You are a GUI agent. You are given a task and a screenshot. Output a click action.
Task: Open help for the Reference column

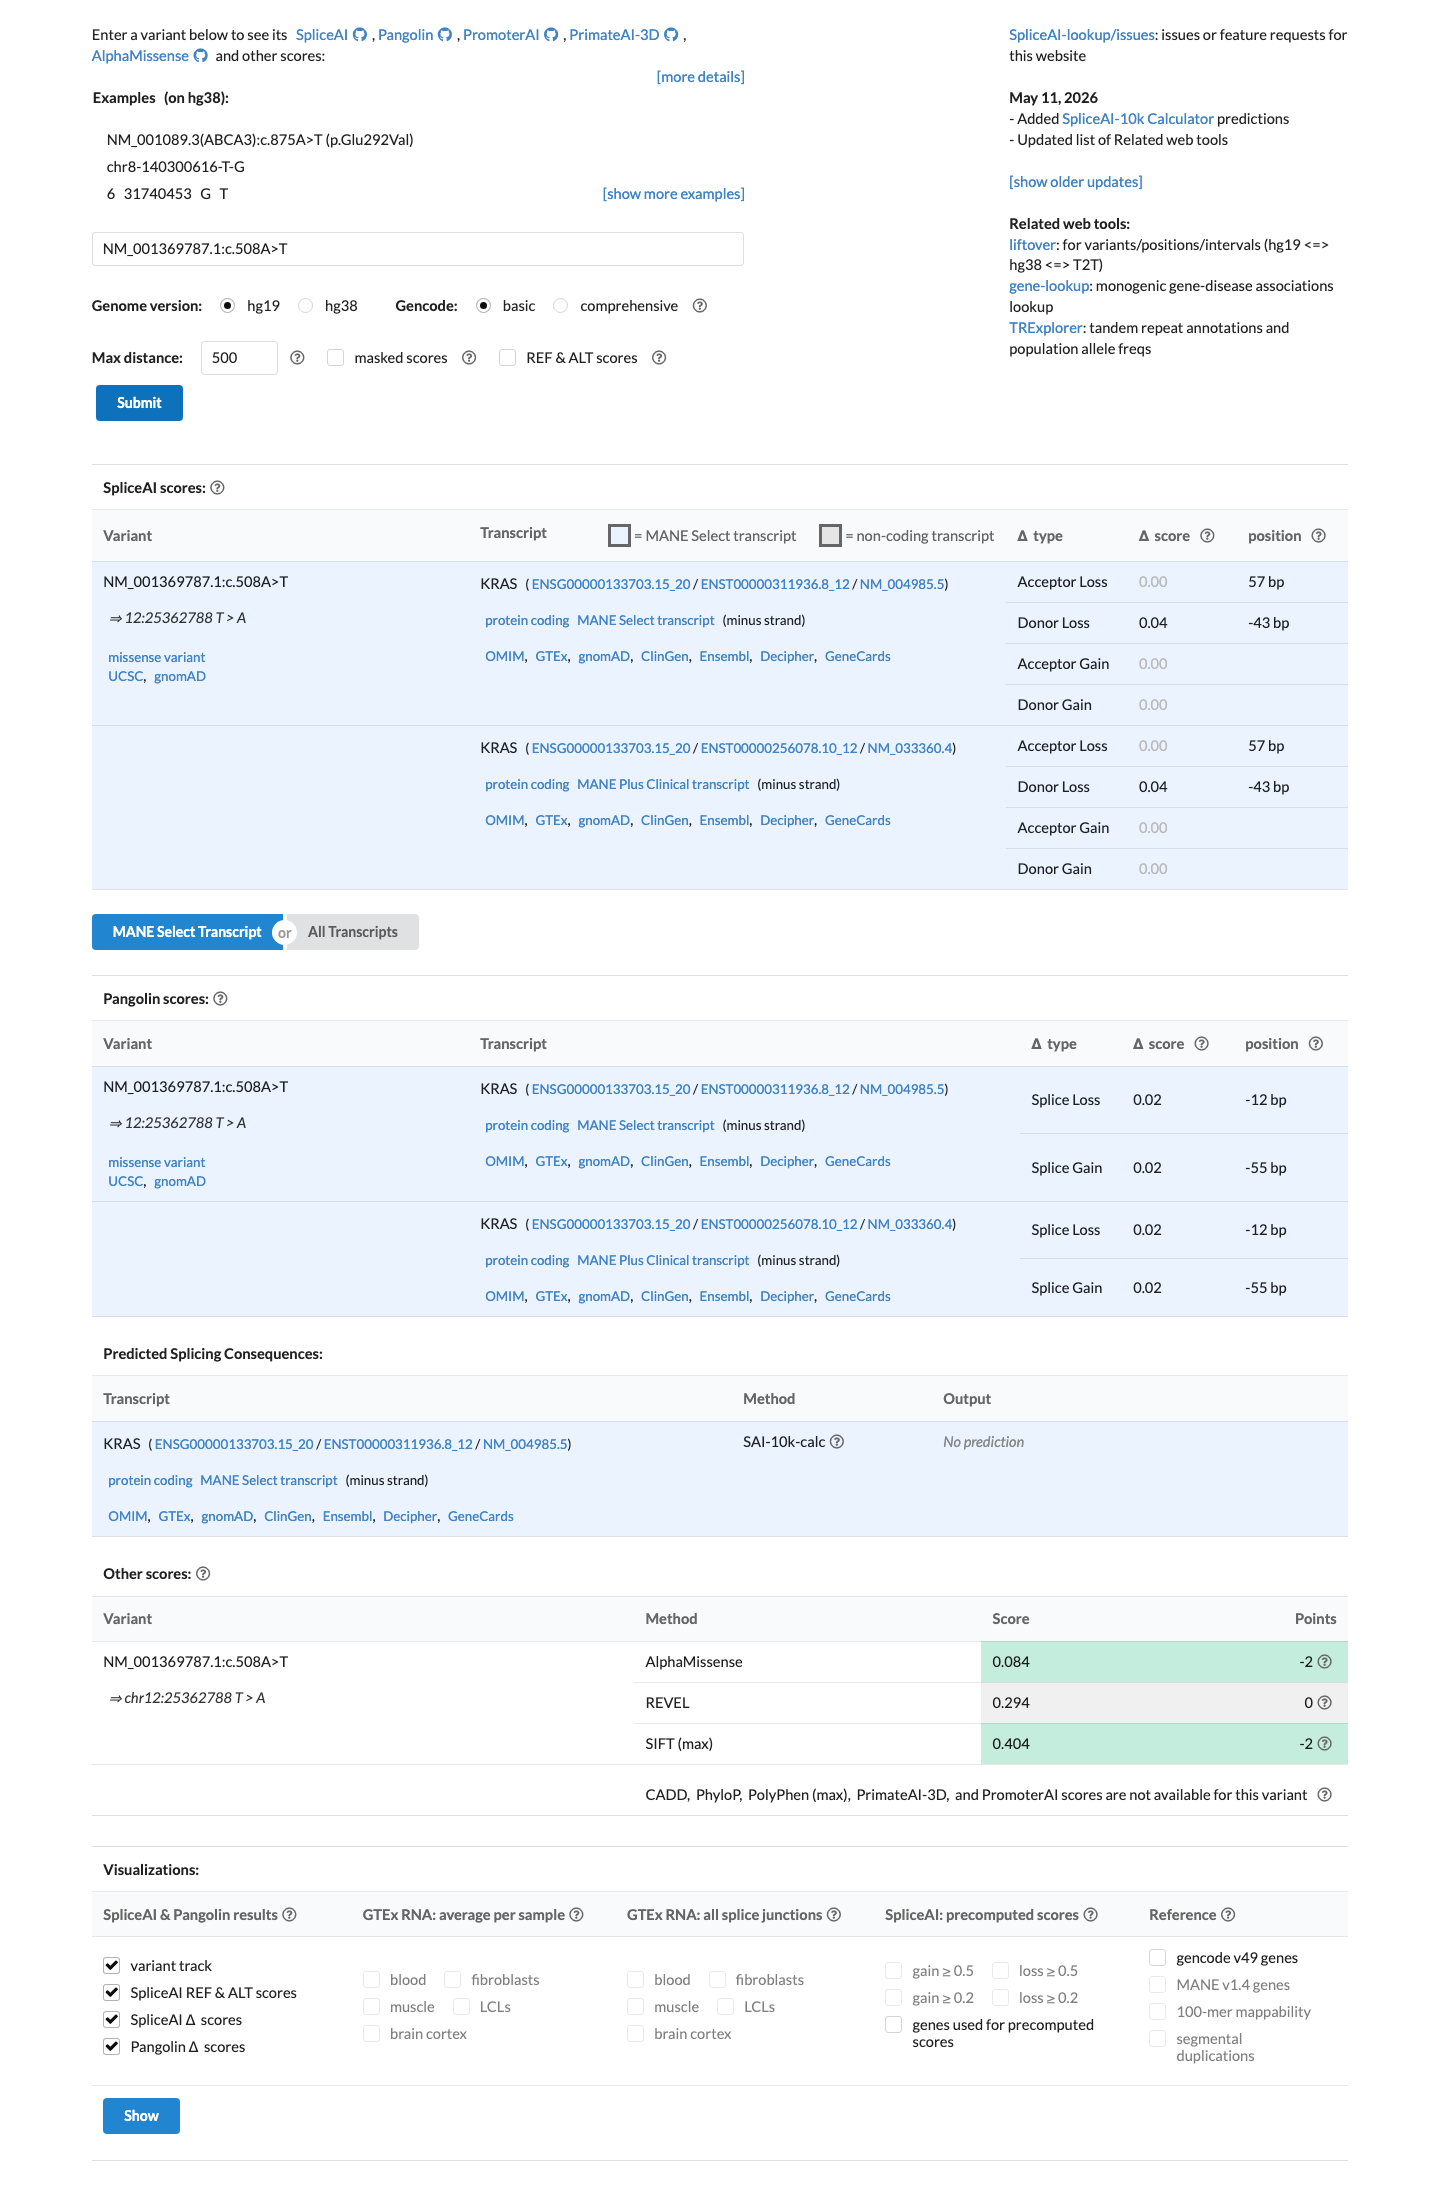[1228, 1915]
